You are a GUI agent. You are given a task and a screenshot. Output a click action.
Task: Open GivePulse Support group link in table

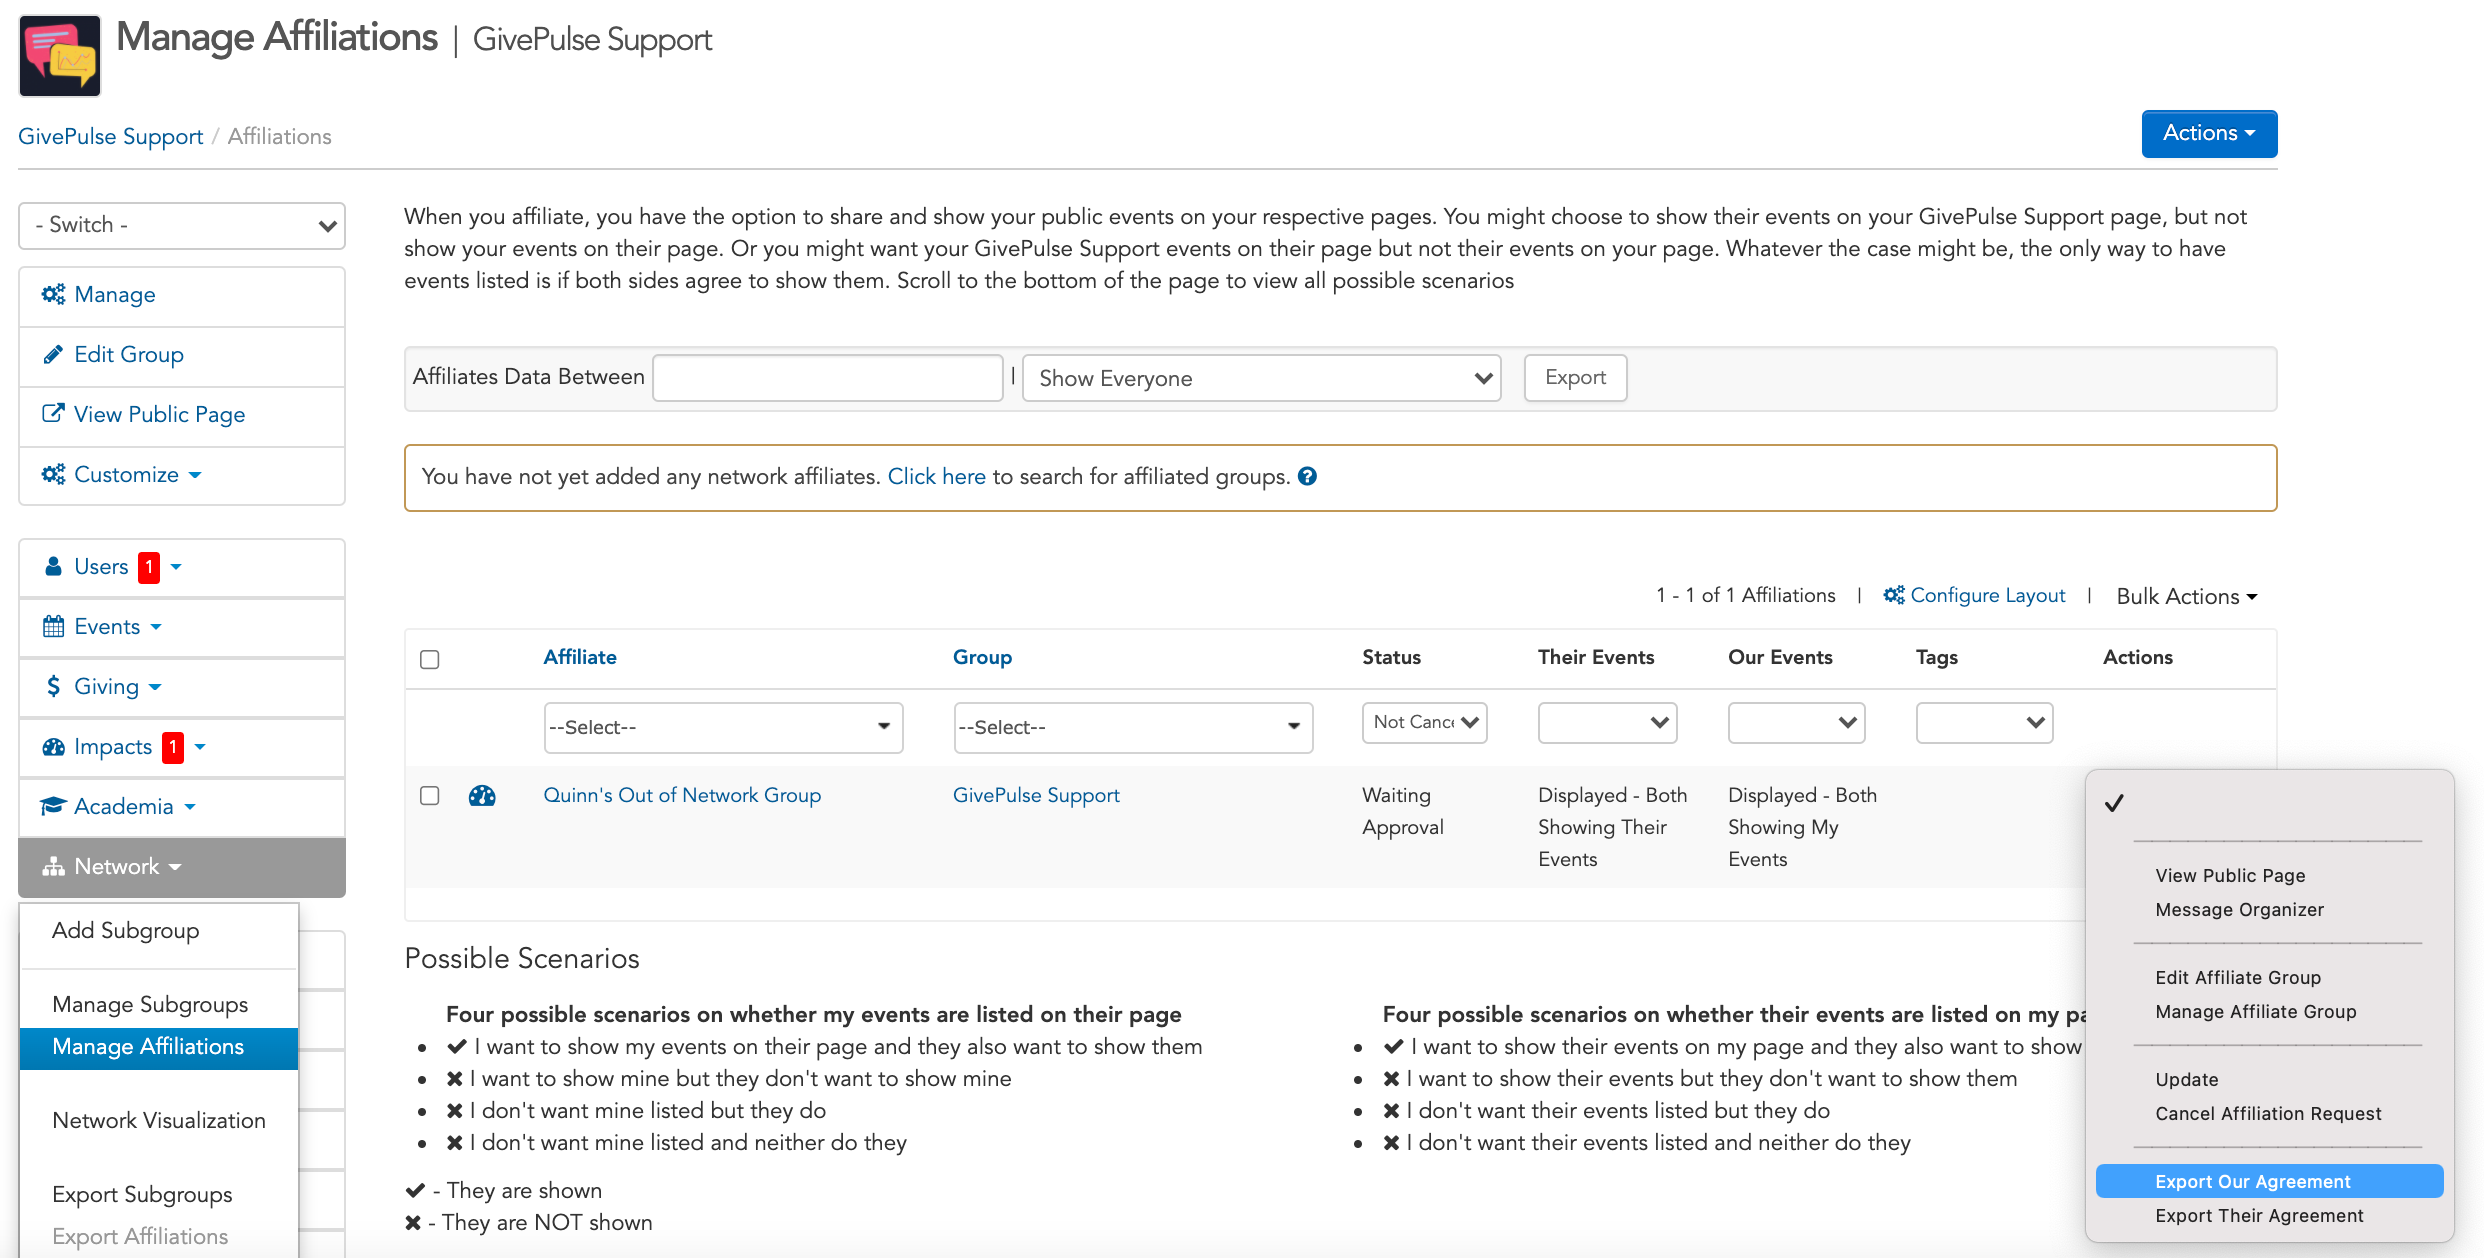(x=1036, y=795)
